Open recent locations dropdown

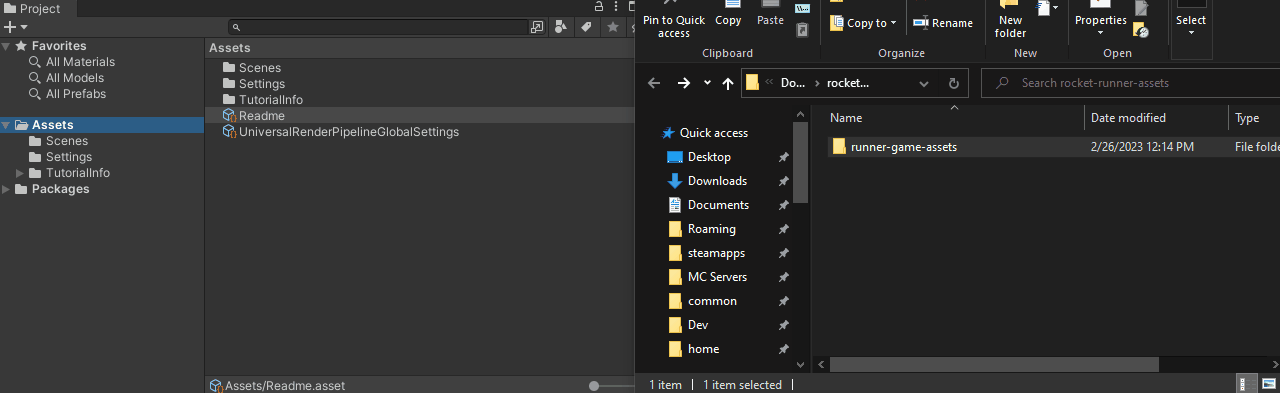707,83
